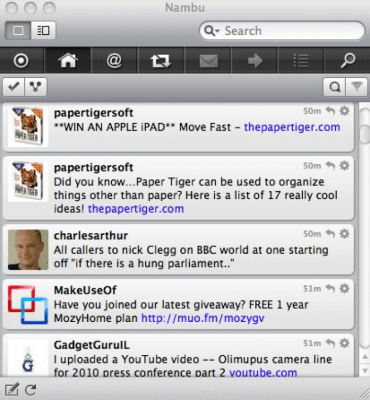
Task: Toggle the mark-all-read checkmark button
Action: pyautogui.click(x=14, y=87)
